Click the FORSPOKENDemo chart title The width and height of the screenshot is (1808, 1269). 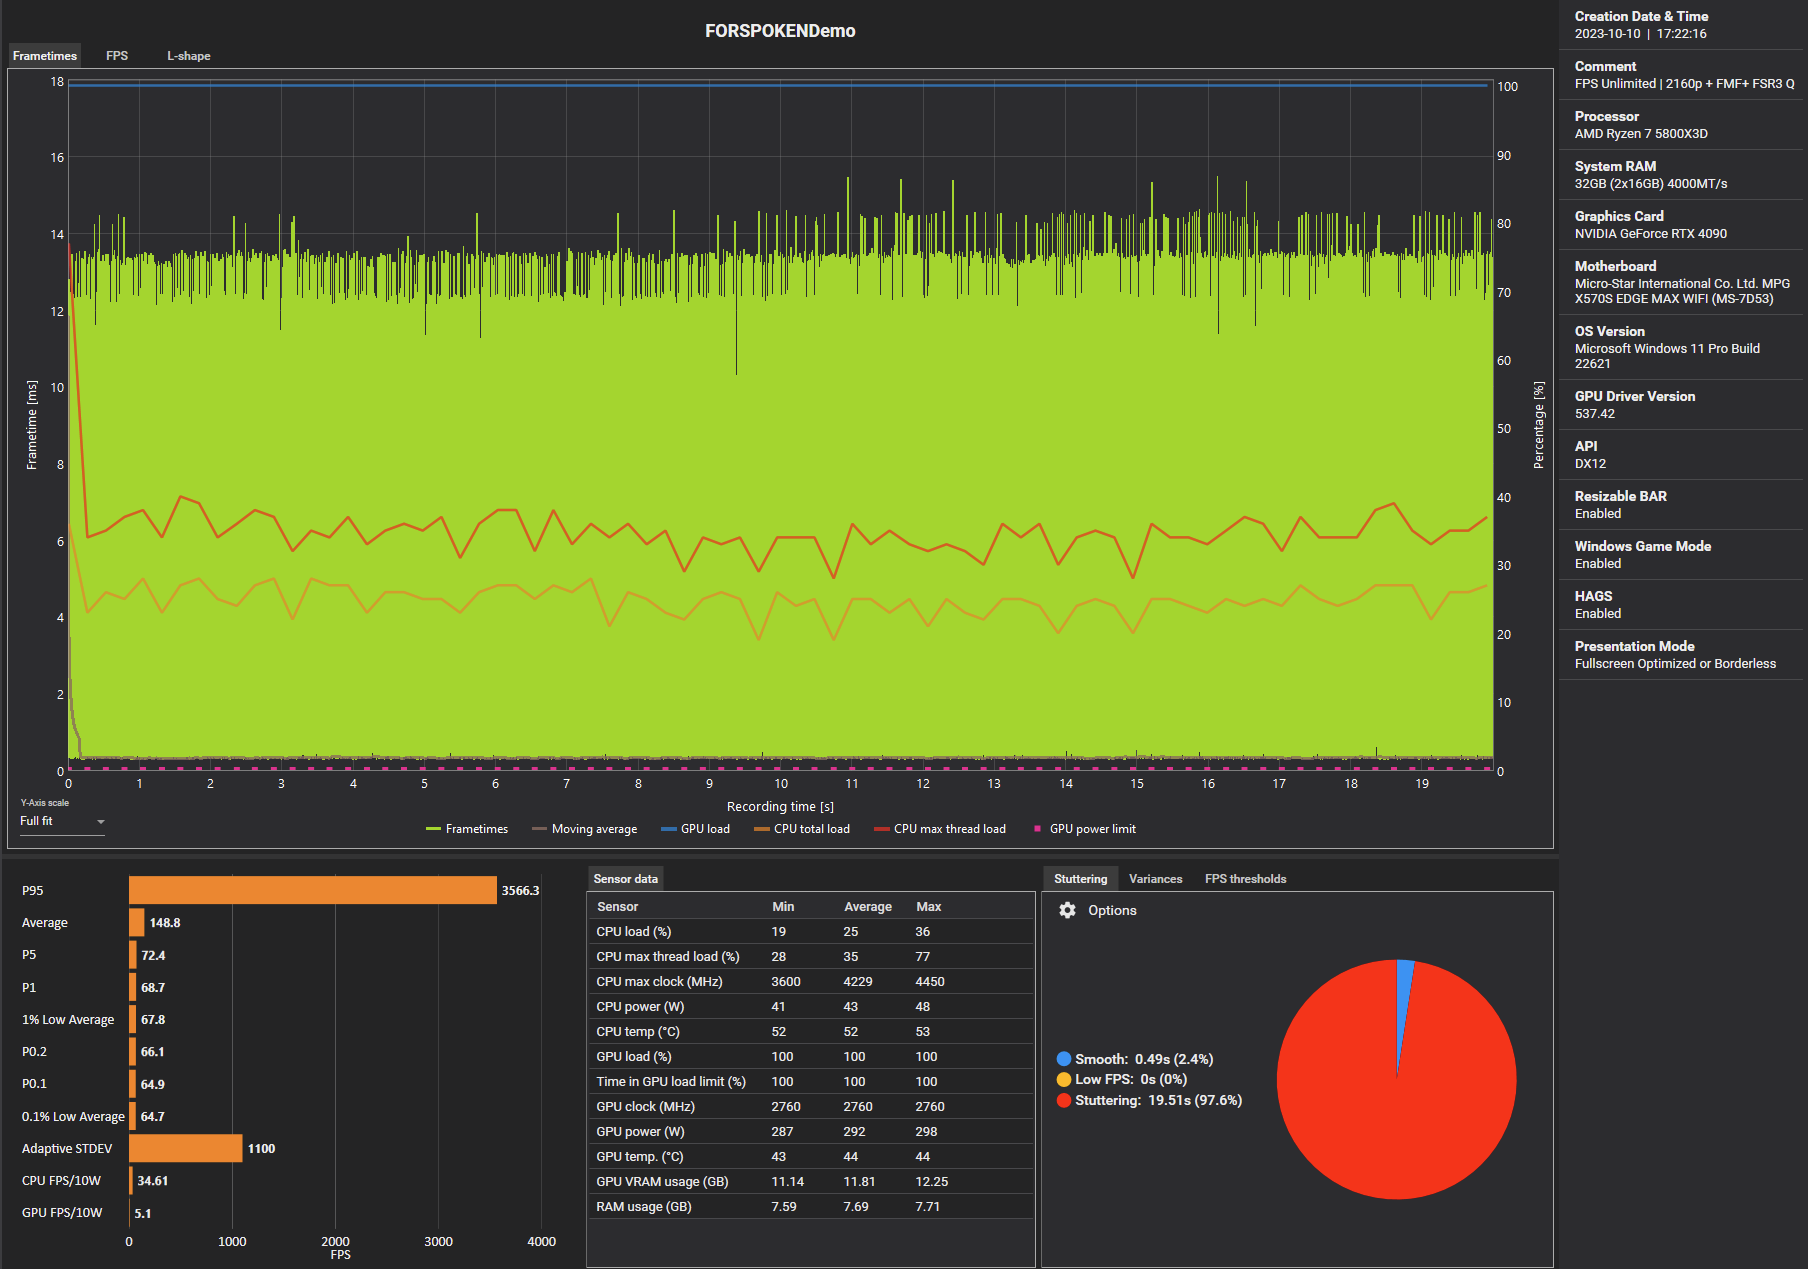(x=780, y=31)
